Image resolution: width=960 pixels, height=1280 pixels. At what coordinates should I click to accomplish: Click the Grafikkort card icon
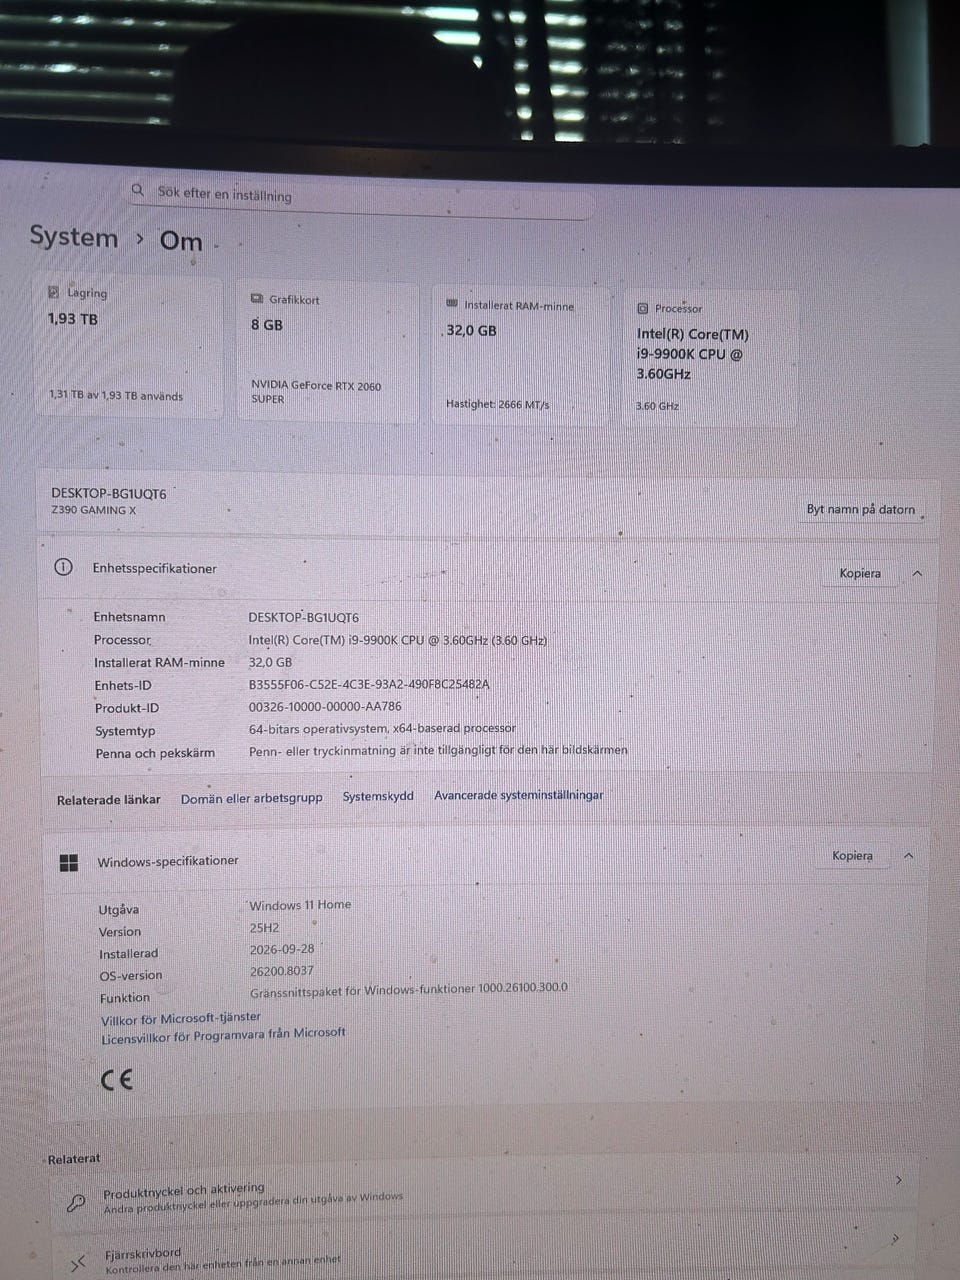click(257, 298)
